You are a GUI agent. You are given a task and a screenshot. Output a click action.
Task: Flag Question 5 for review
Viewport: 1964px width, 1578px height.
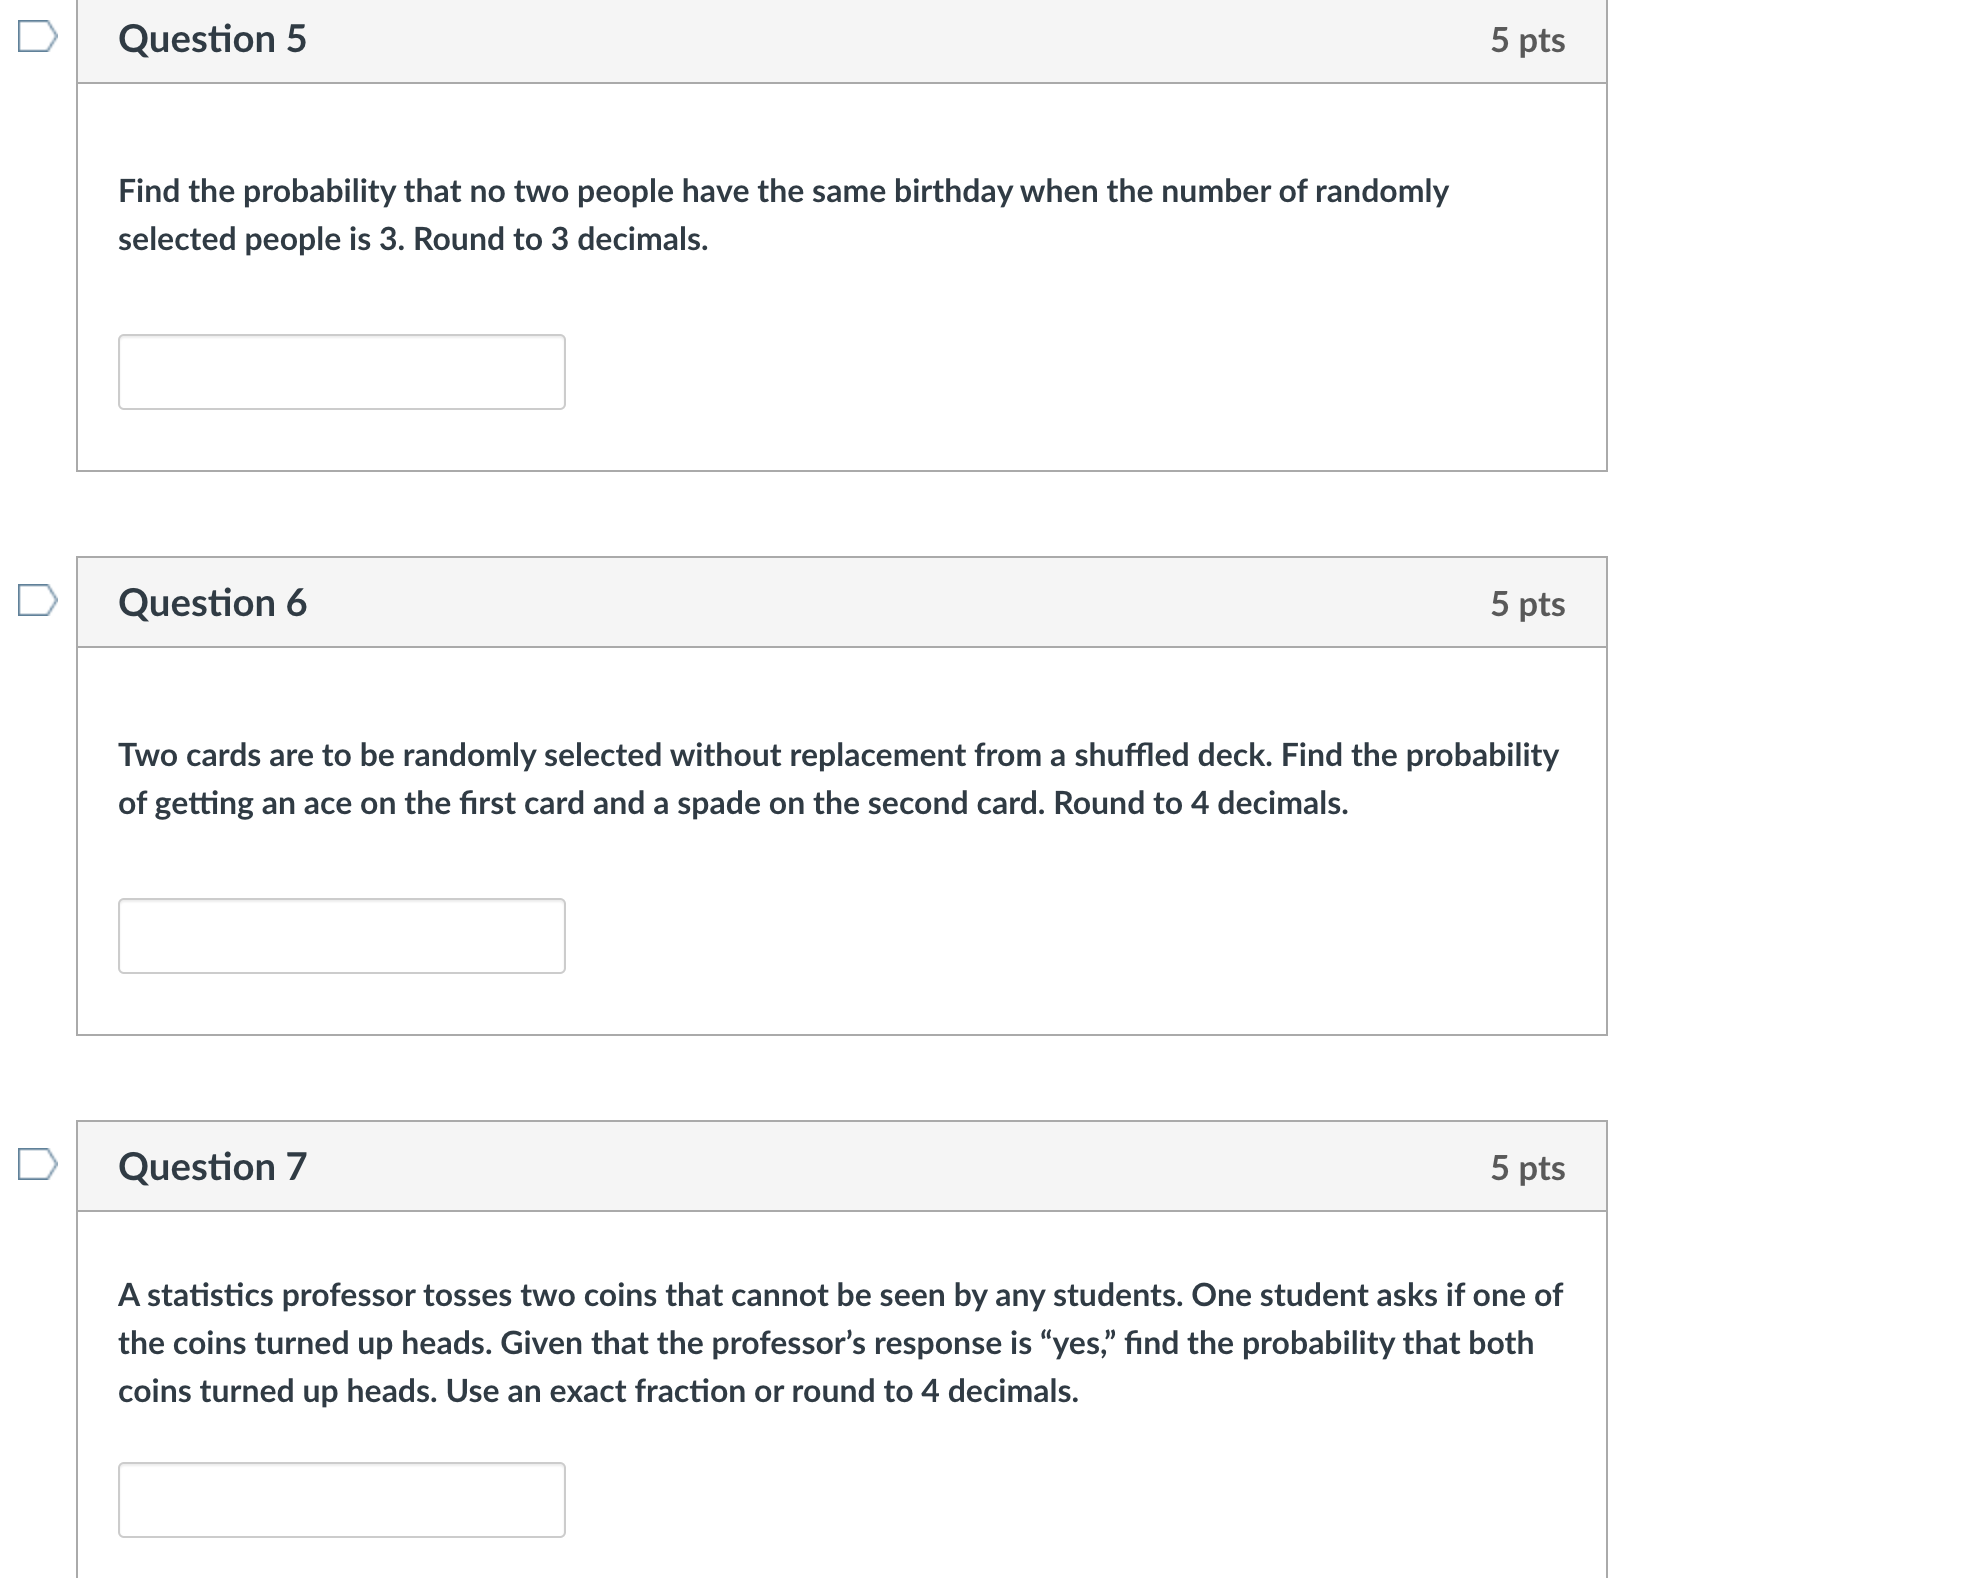[37, 37]
